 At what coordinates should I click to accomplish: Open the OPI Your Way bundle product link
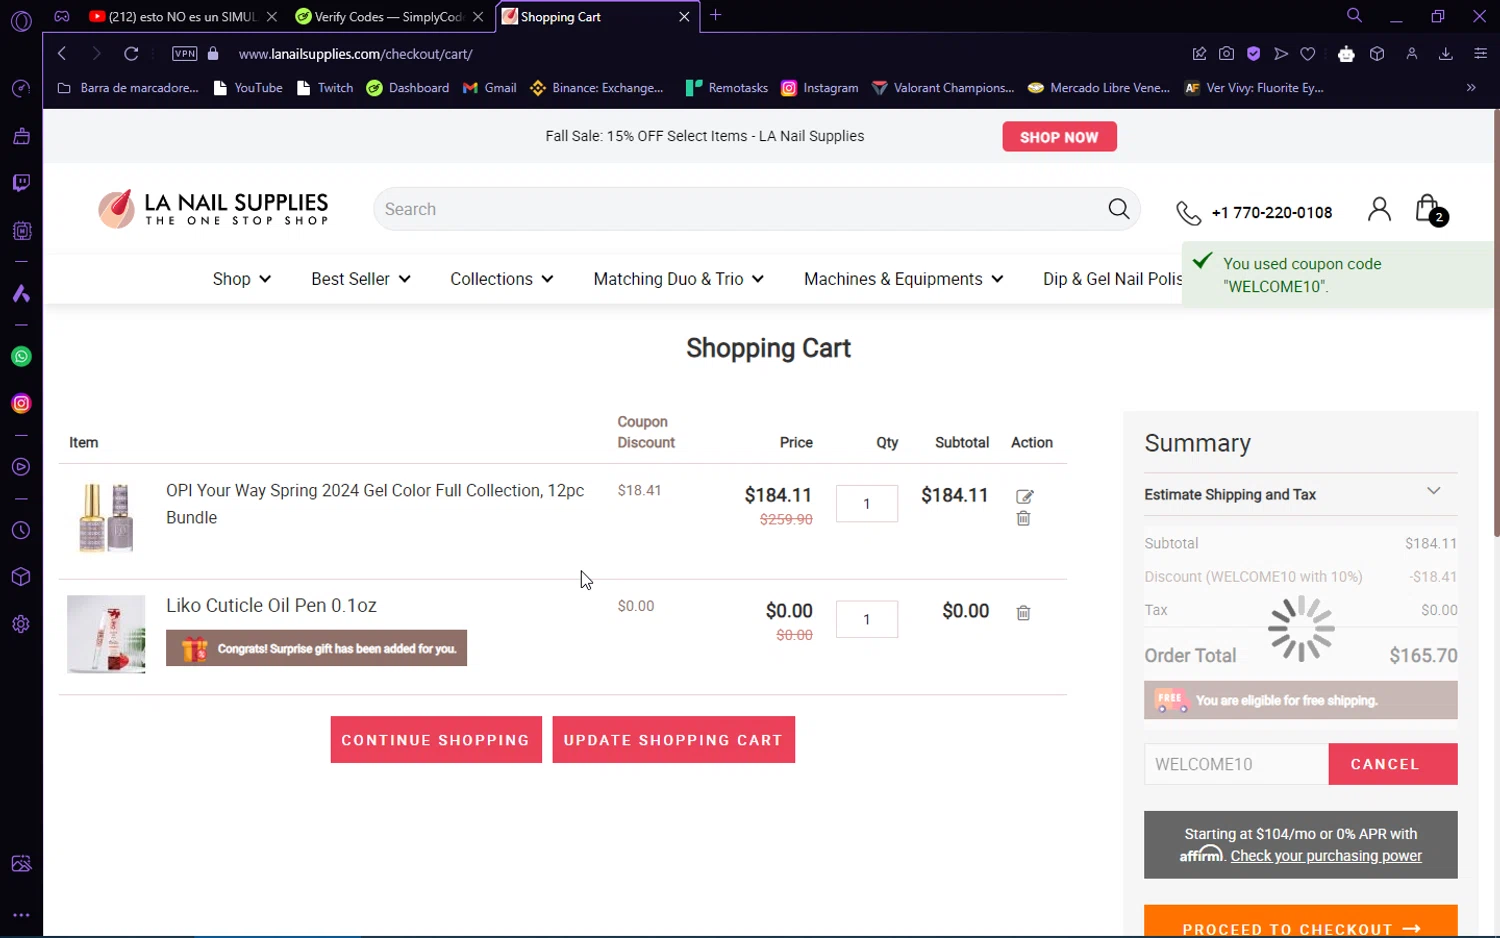point(375,504)
